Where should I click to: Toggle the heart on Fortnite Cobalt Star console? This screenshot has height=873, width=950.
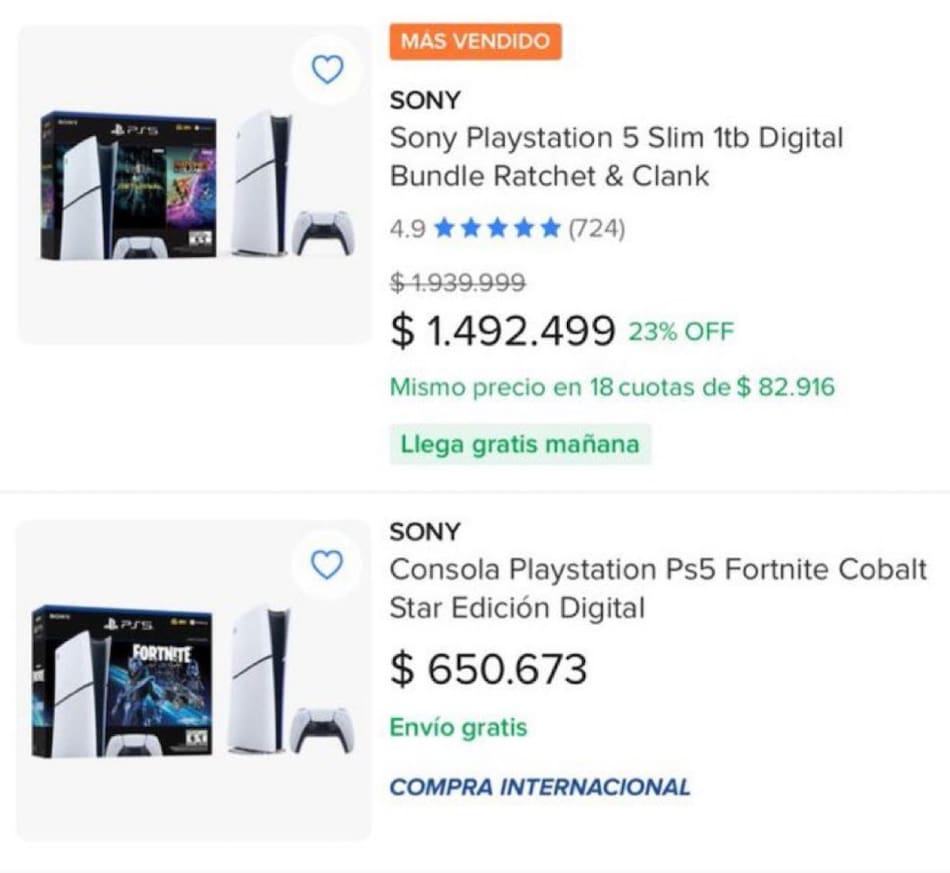(x=327, y=565)
